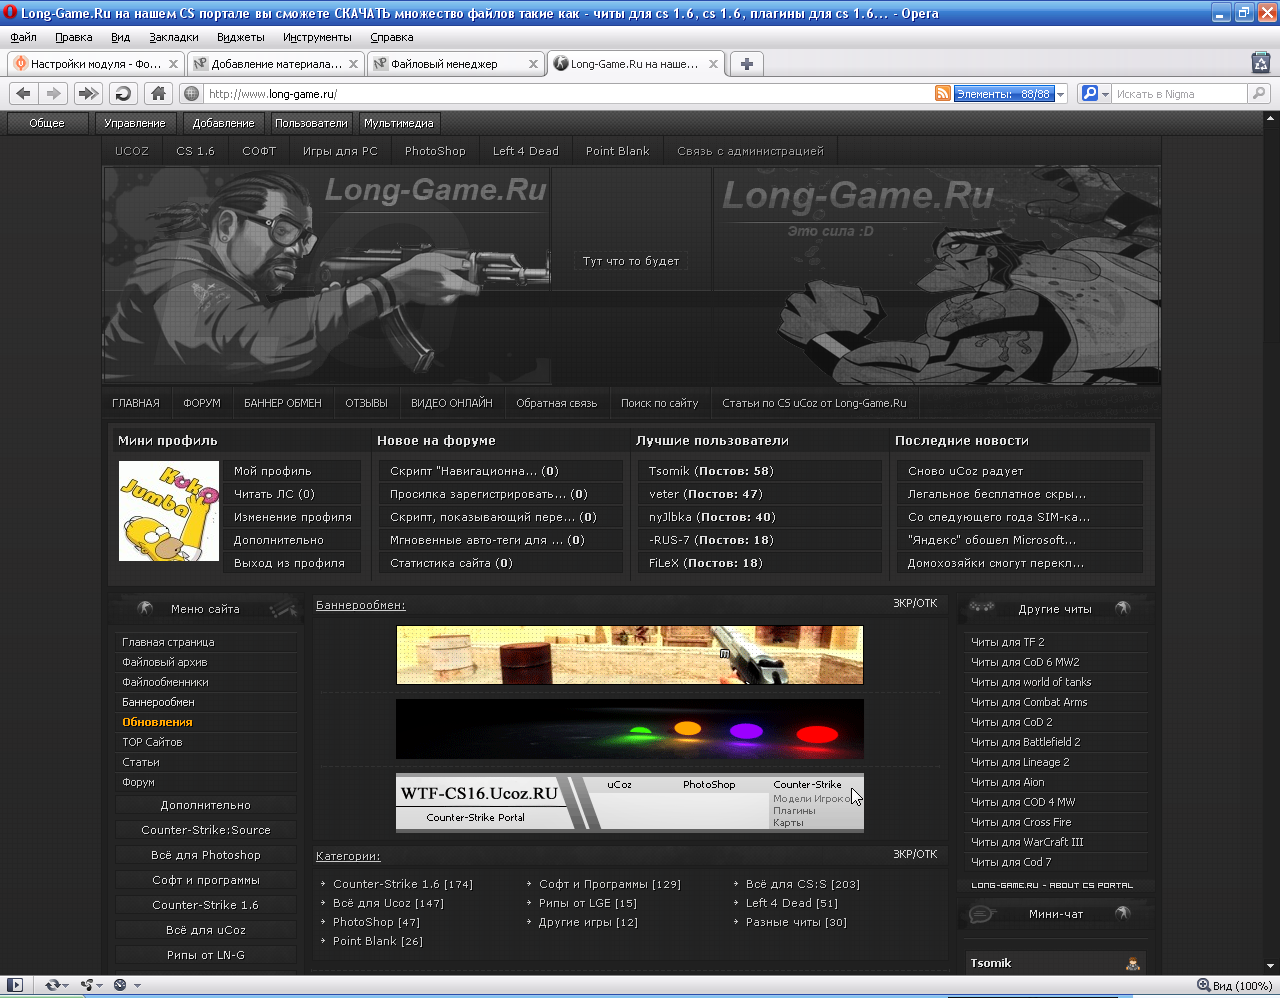Click the WTF-CS16.Ucoz.RU banner

tap(630, 802)
